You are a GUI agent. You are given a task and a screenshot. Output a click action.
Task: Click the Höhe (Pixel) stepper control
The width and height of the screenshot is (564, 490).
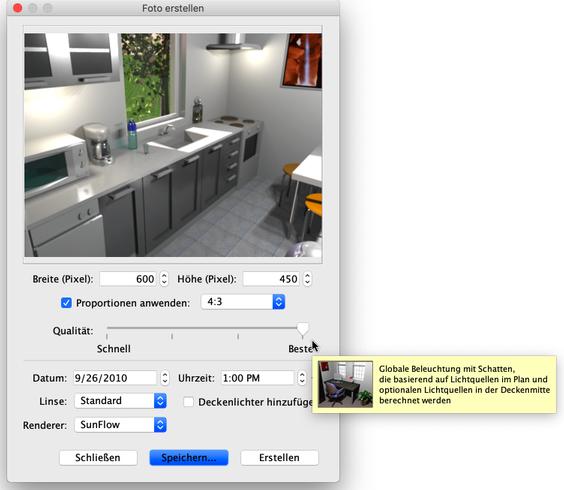coord(307,279)
